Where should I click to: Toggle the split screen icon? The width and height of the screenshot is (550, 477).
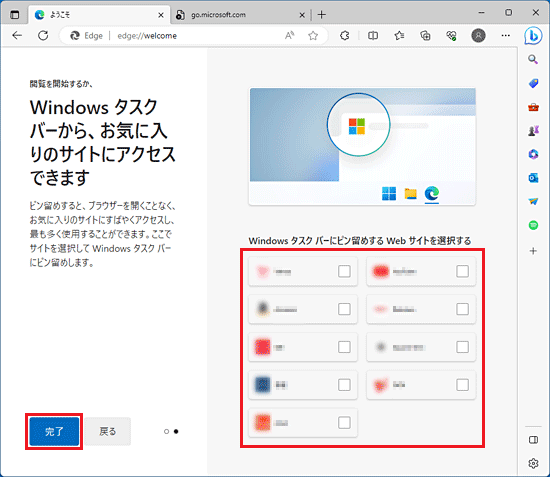click(x=373, y=35)
